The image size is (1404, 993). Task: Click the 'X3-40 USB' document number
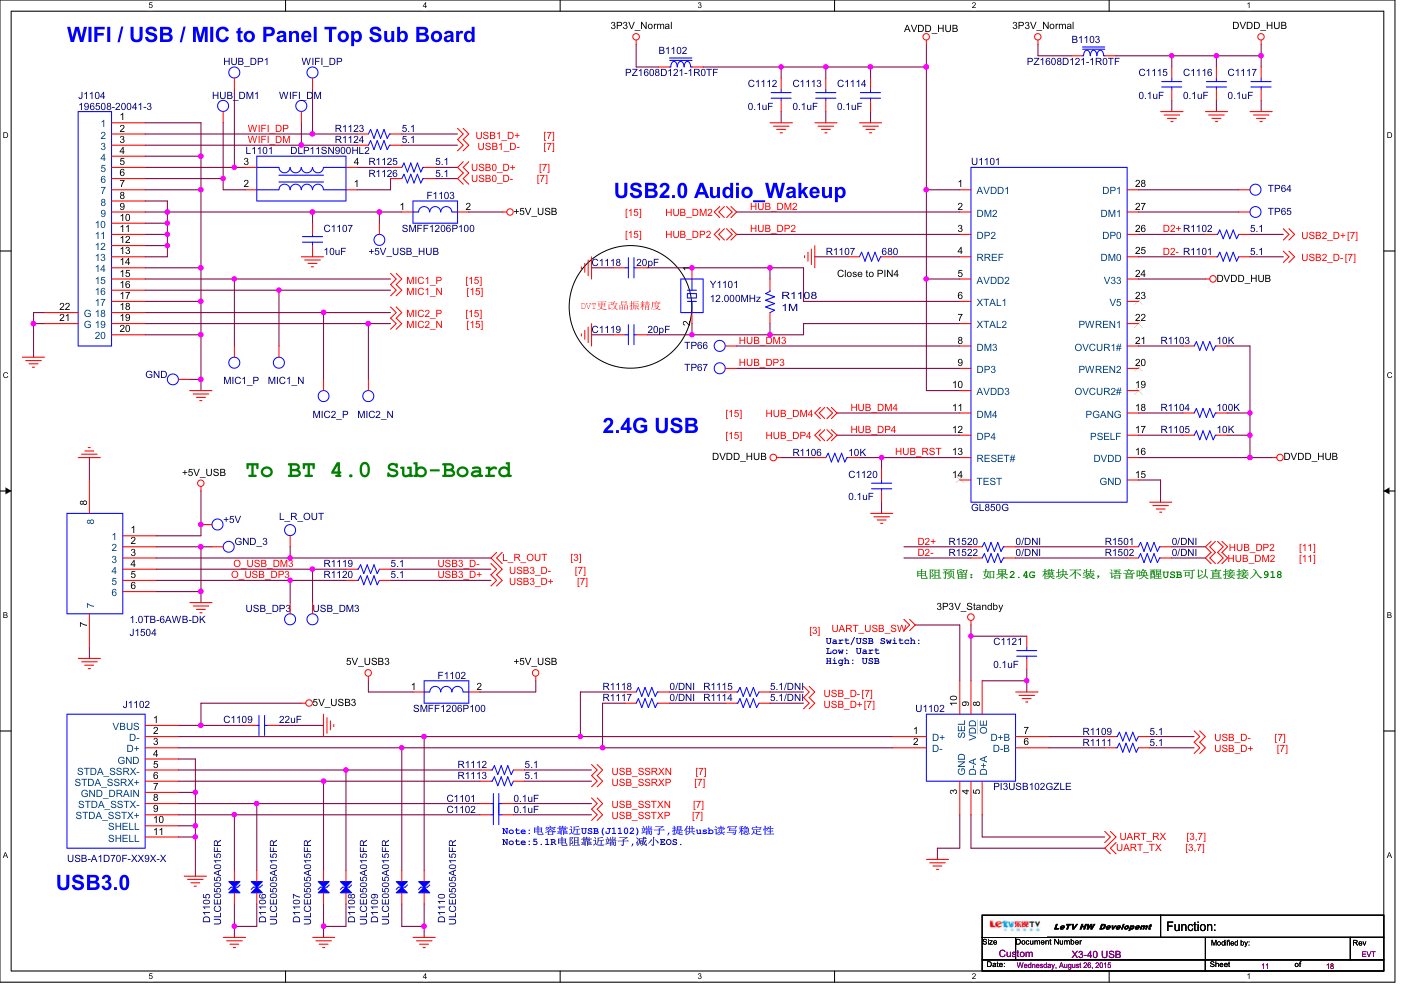point(1096,955)
